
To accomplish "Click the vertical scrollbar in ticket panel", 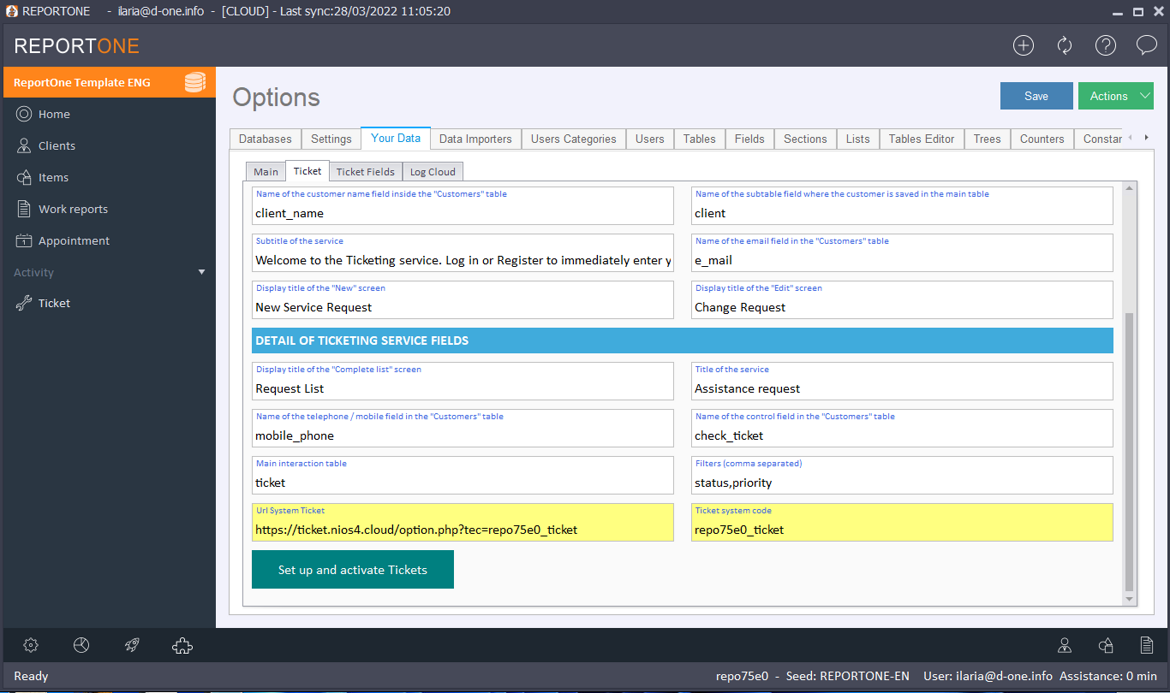I will coord(1130,450).
